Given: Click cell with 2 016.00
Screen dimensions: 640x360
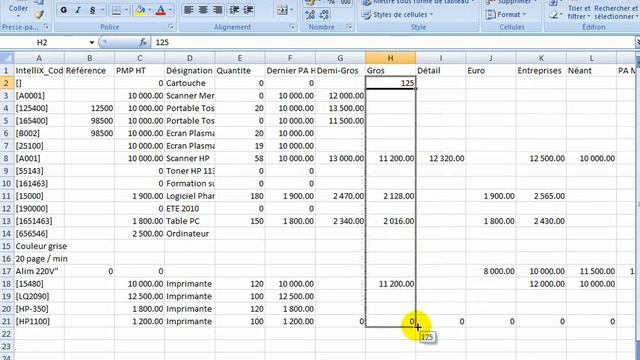Looking at the screenshot, I should (391, 221).
